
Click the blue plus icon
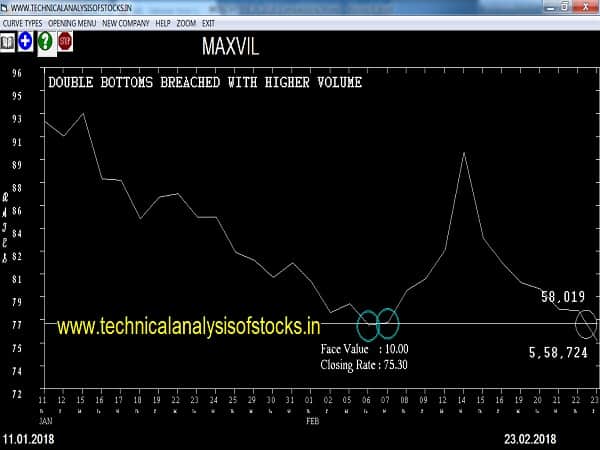click(x=26, y=42)
